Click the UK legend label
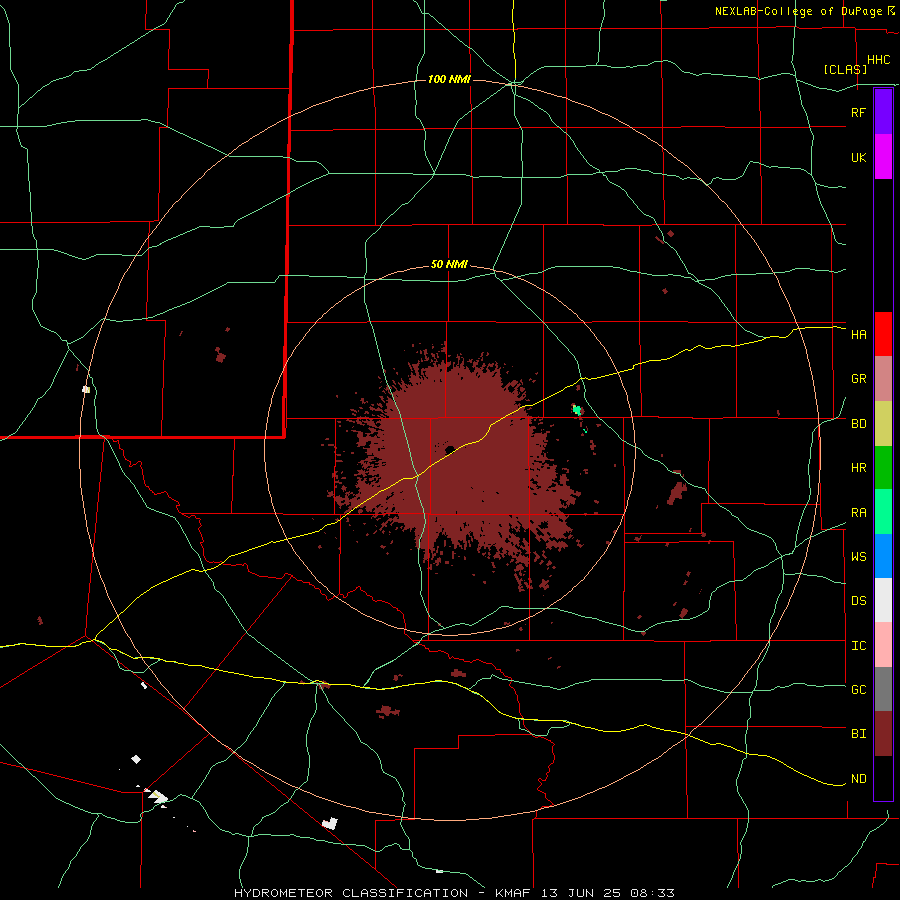This screenshot has width=900, height=900. tap(858, 157)
